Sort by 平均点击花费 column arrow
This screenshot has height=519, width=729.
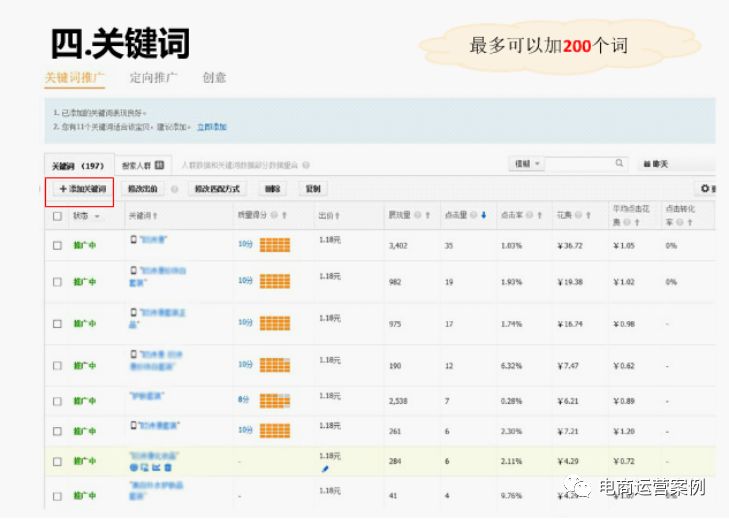637,222
